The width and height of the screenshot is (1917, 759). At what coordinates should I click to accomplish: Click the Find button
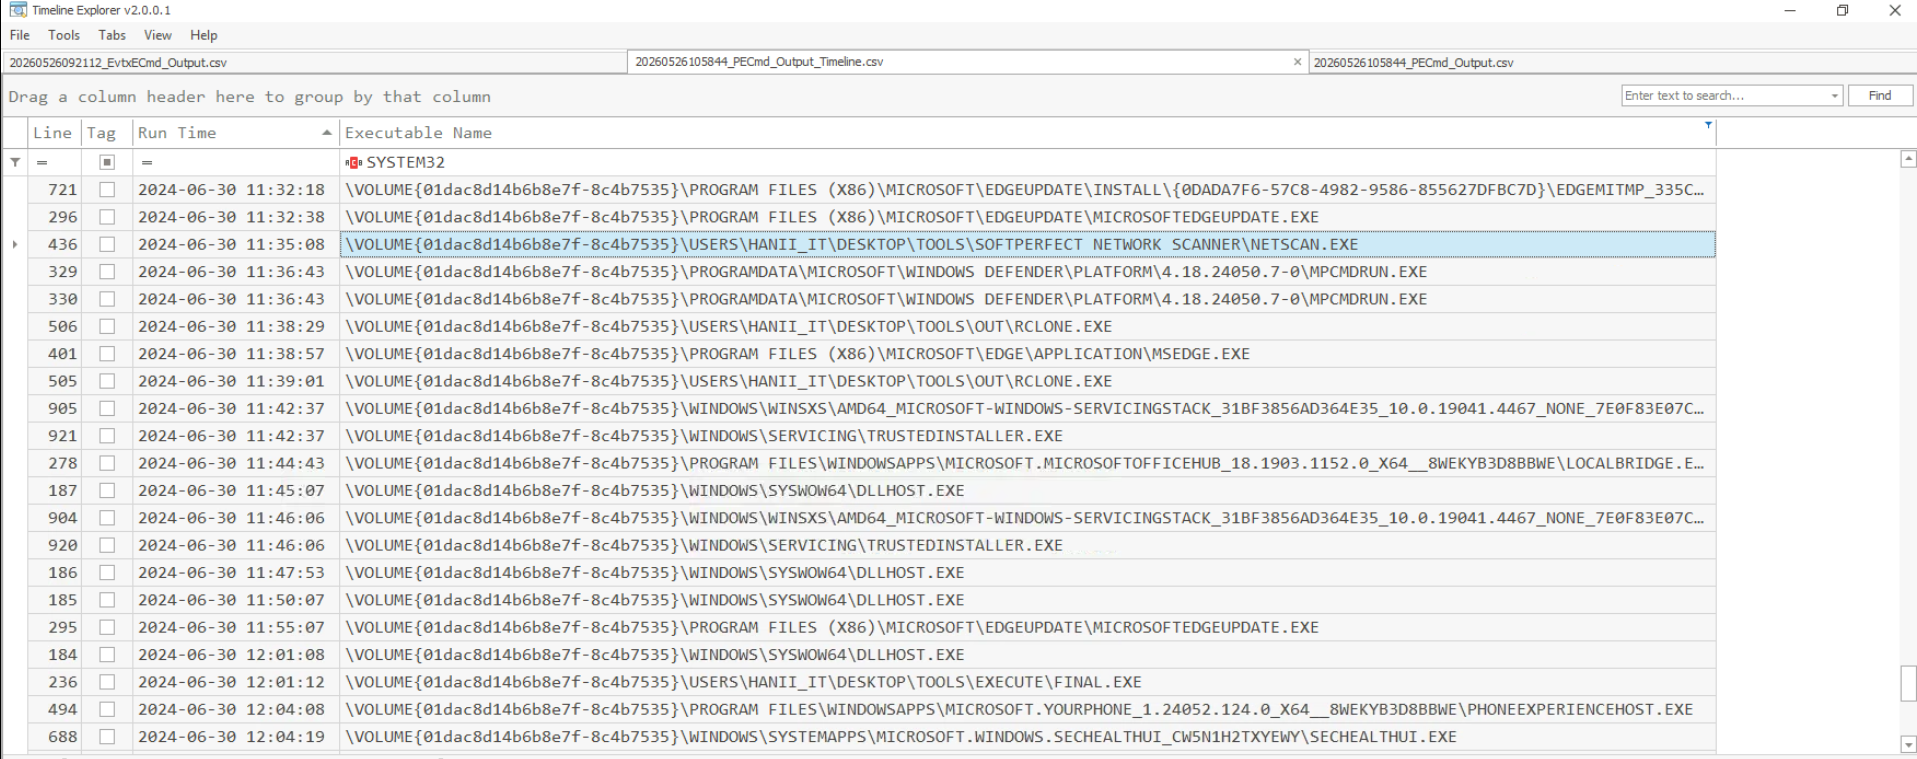pos(1880,96)
